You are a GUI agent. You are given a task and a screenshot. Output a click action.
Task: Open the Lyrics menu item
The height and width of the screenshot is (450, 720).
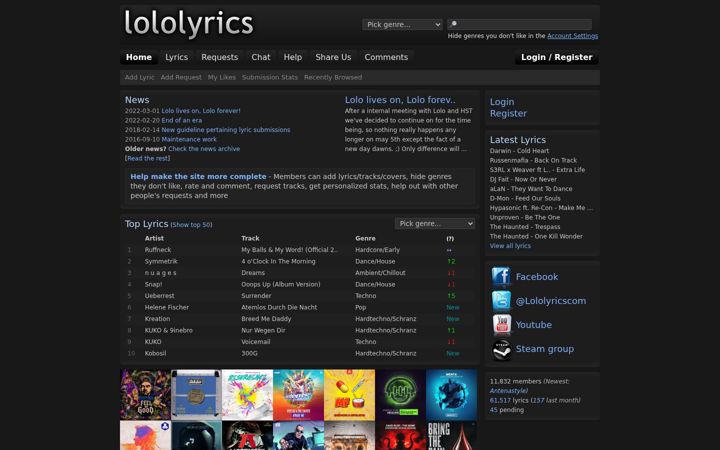176,57
